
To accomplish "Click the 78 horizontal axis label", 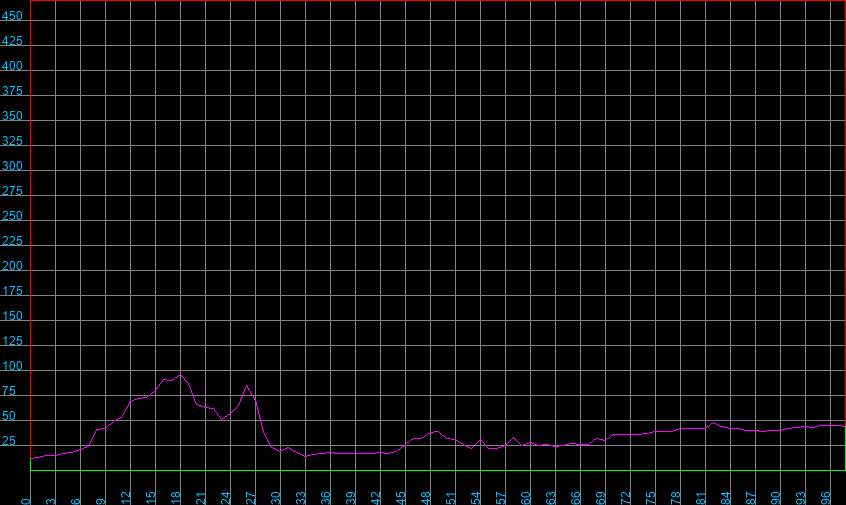I will [x=676, y=498].
